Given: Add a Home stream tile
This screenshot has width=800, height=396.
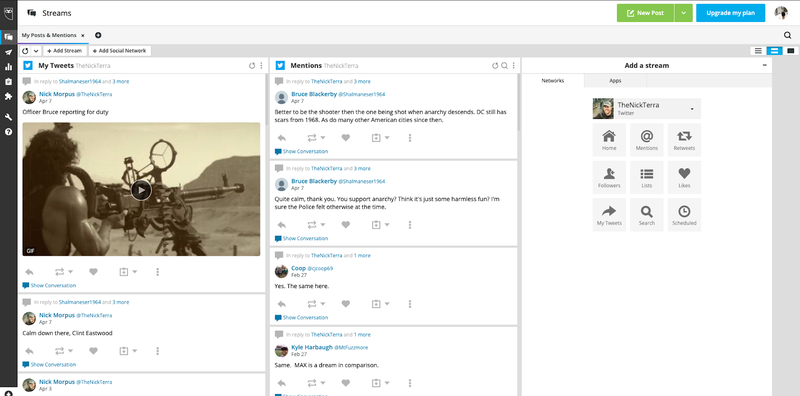Looking at the screenshot, I should 609,140.
